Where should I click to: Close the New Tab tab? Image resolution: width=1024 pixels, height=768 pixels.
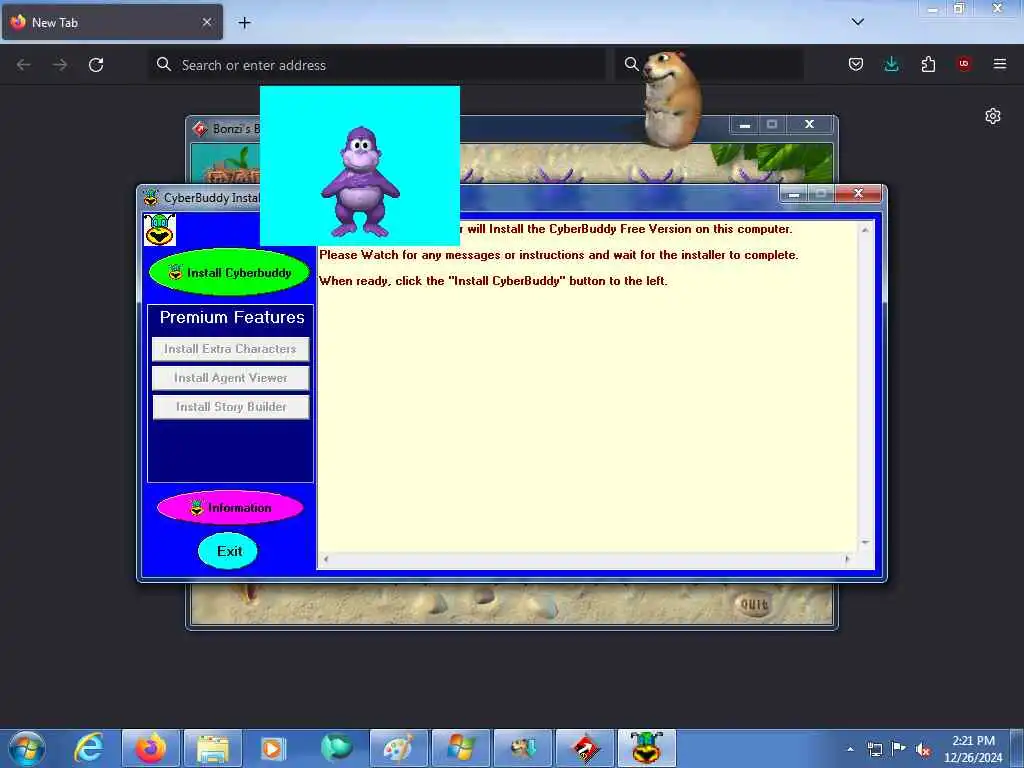(x=207, y=22)
